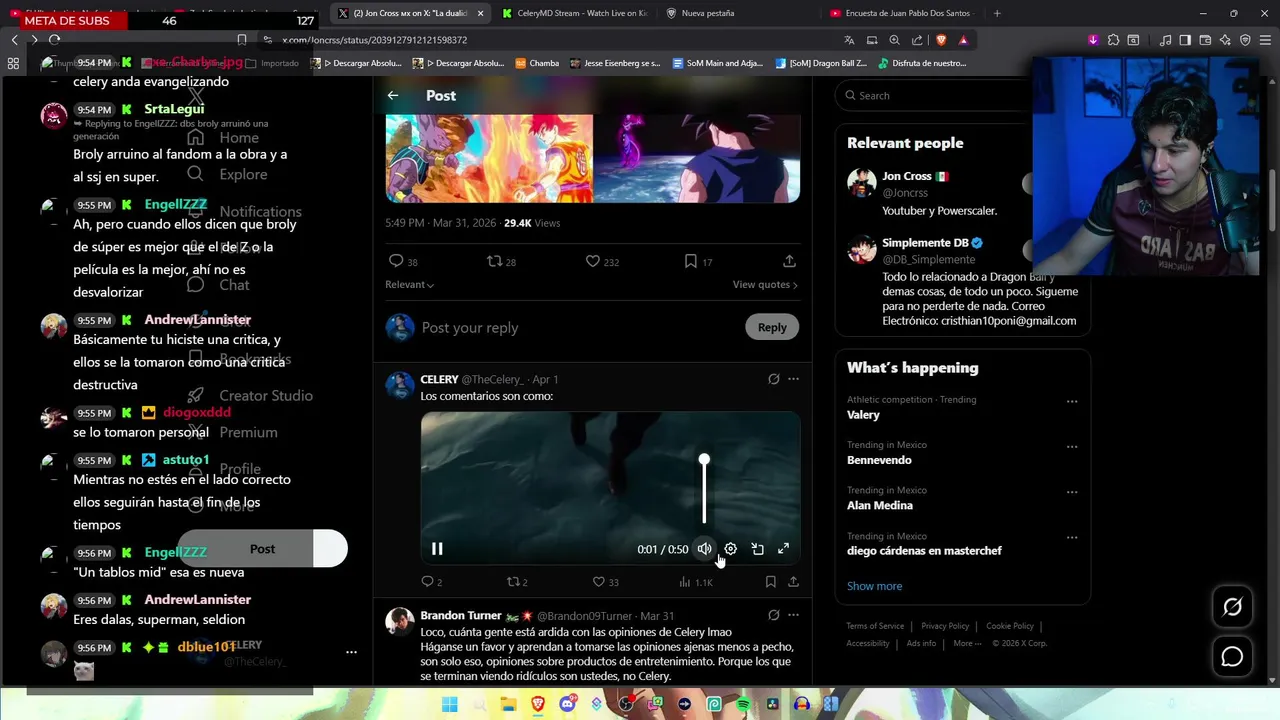Like the Jon Cross post (232)

602,261
